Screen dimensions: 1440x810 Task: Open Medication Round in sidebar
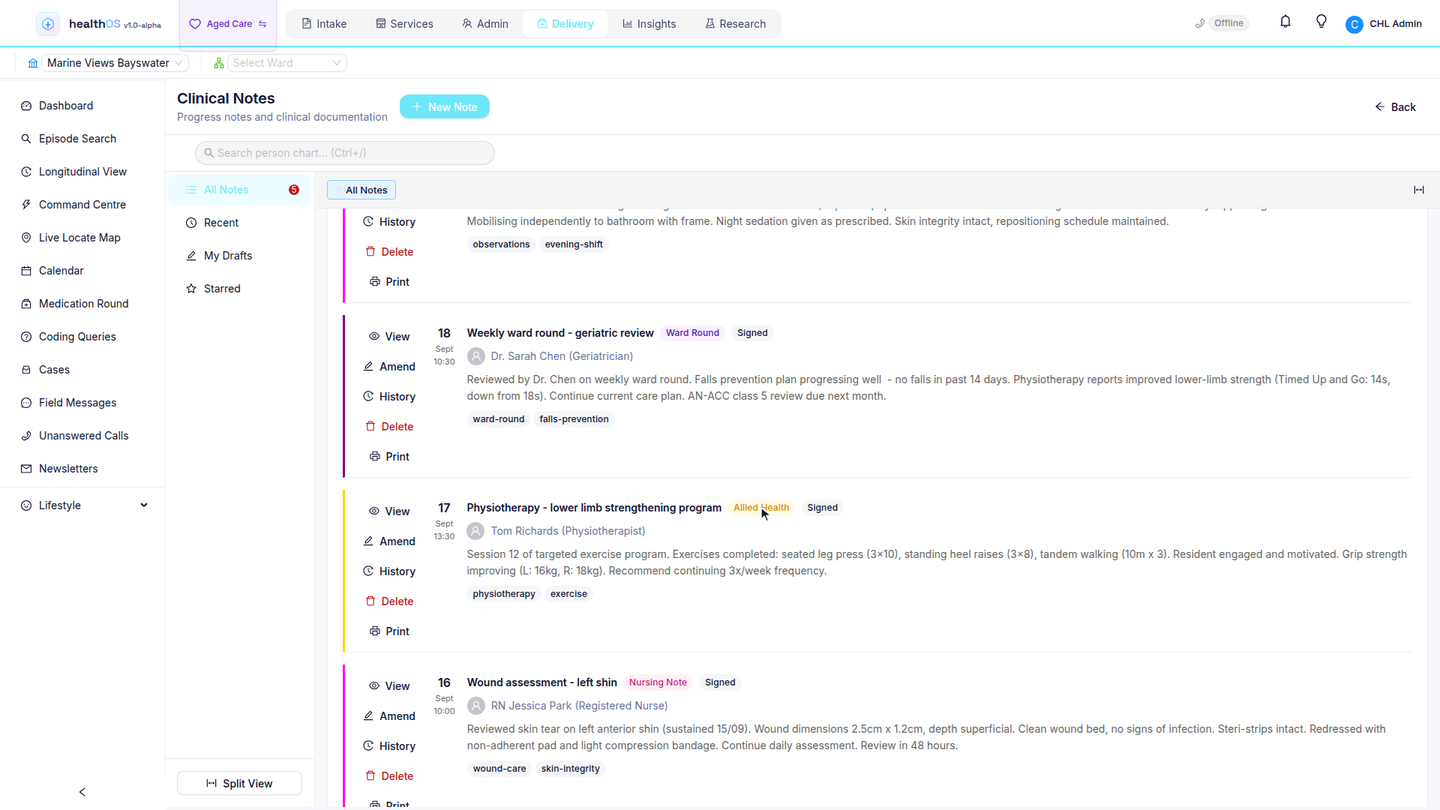[83, 304]
